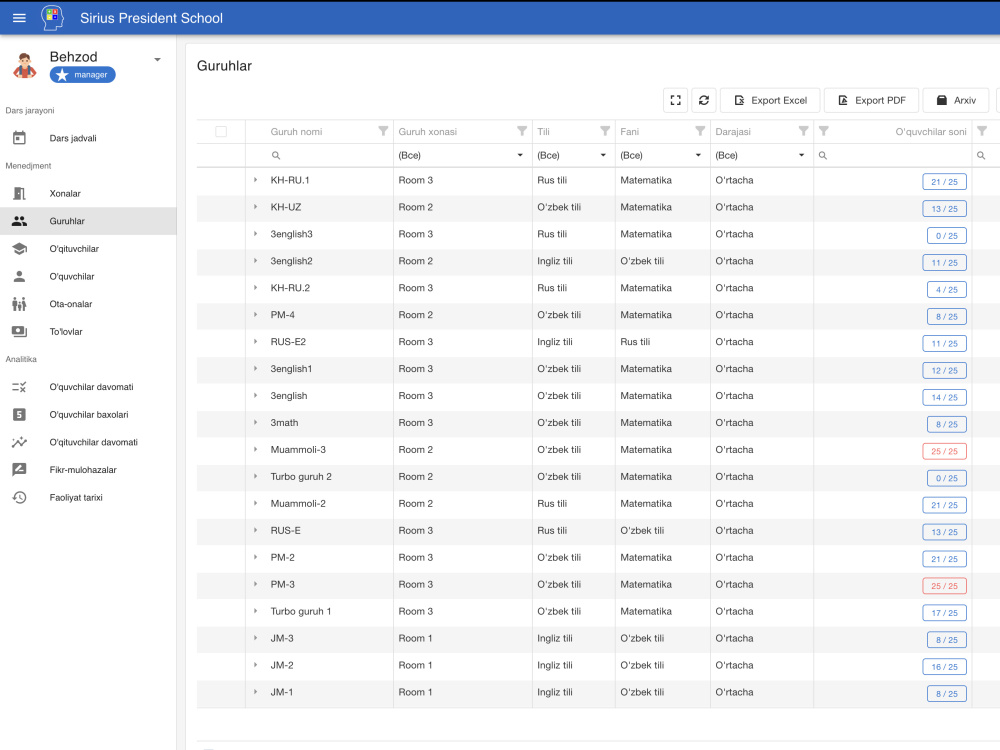This screenshot has height=750, width=1000.
Task: Open Fani filter dropdown
Action: click(698, 155)
